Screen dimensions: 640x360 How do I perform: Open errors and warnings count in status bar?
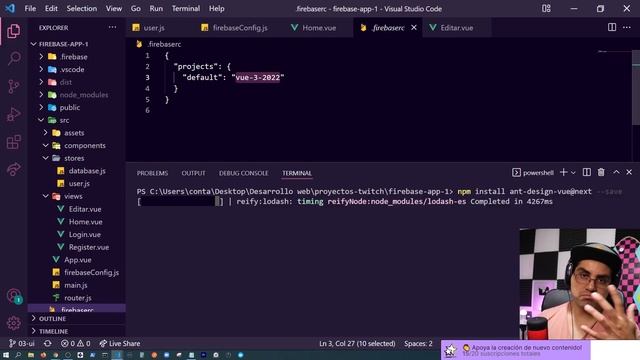click(76, 343)
